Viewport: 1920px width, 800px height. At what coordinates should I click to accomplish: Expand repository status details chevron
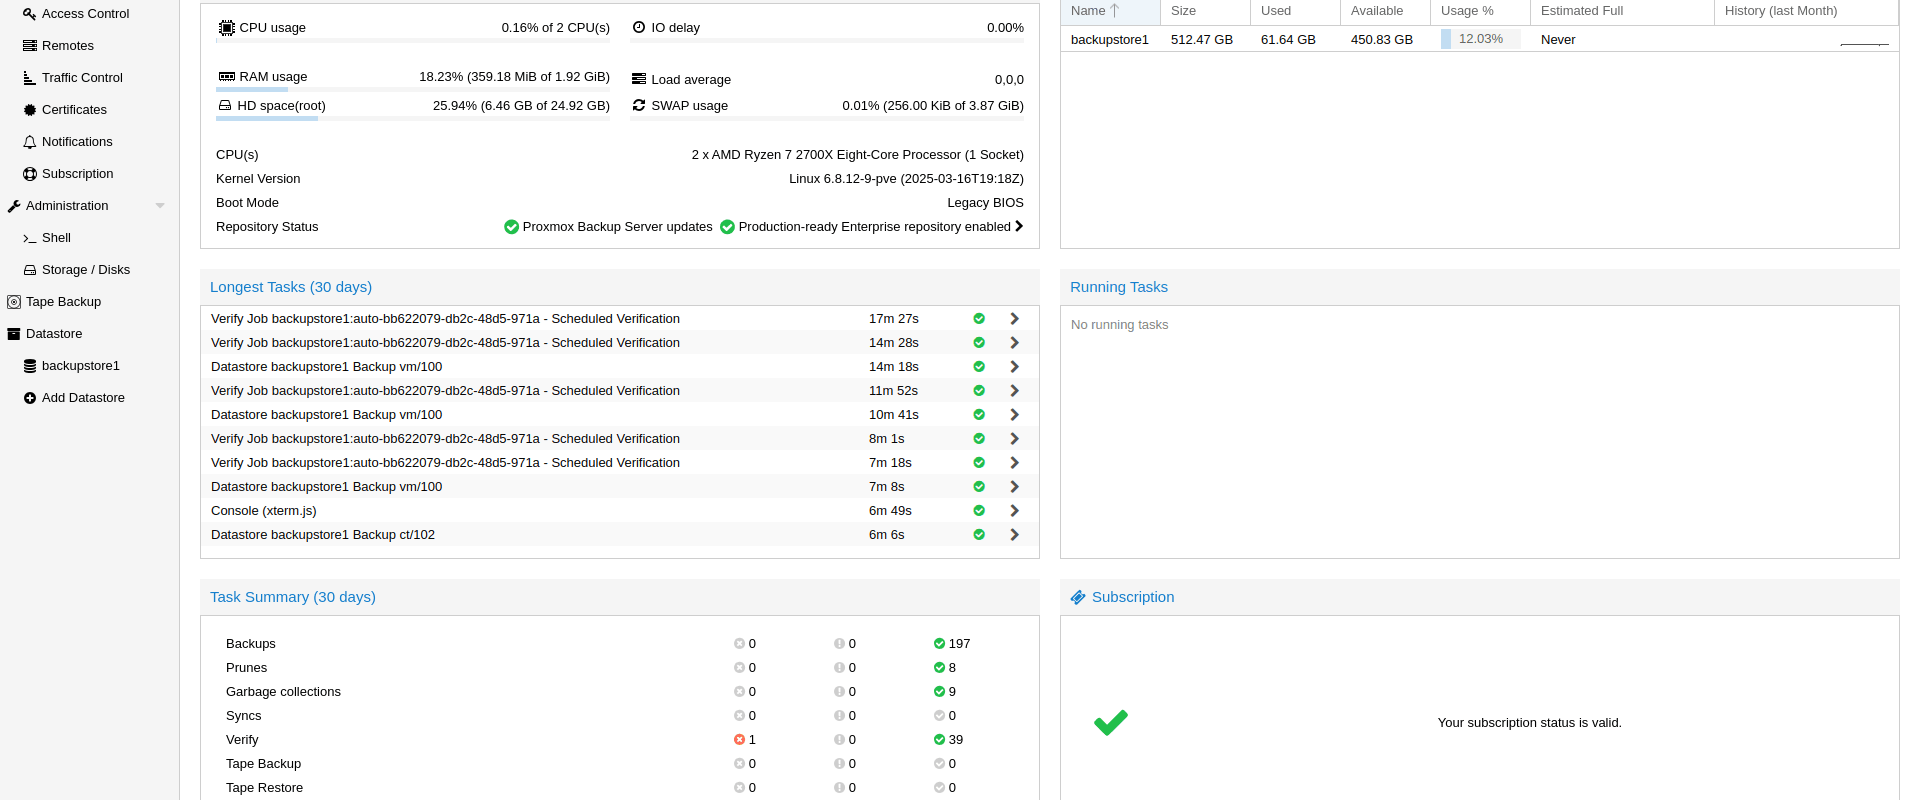[x=1019, y=227]
